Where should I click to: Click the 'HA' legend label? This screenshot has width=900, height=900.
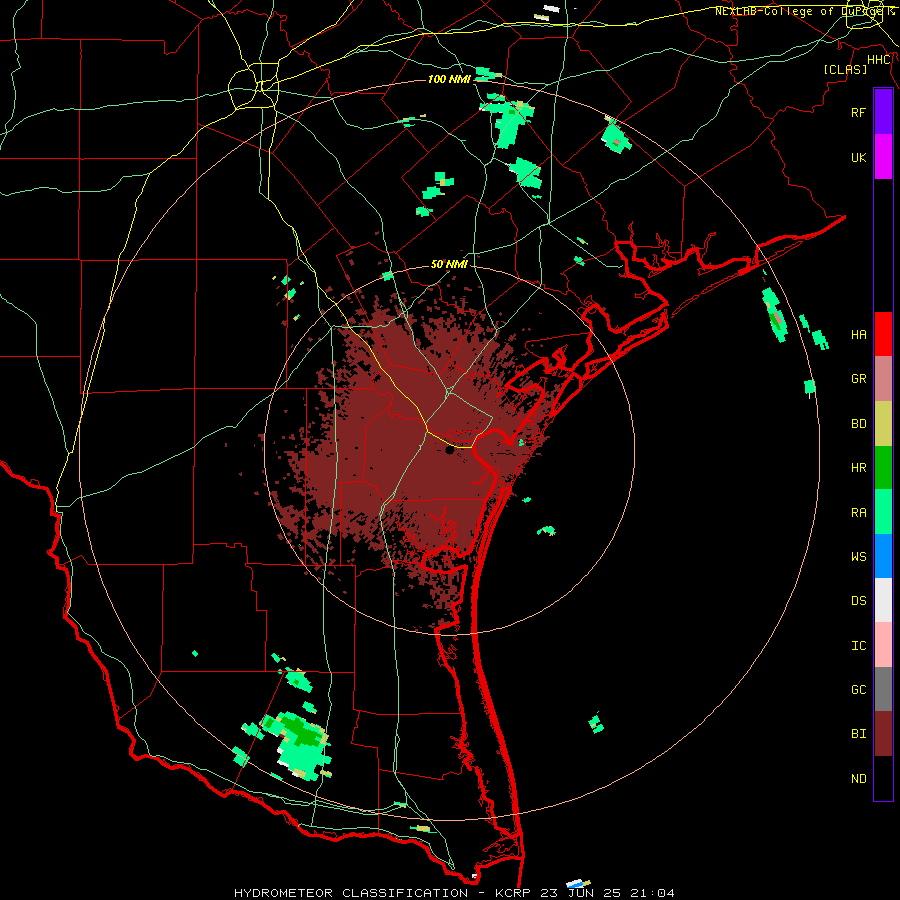[x=859, y=334]
